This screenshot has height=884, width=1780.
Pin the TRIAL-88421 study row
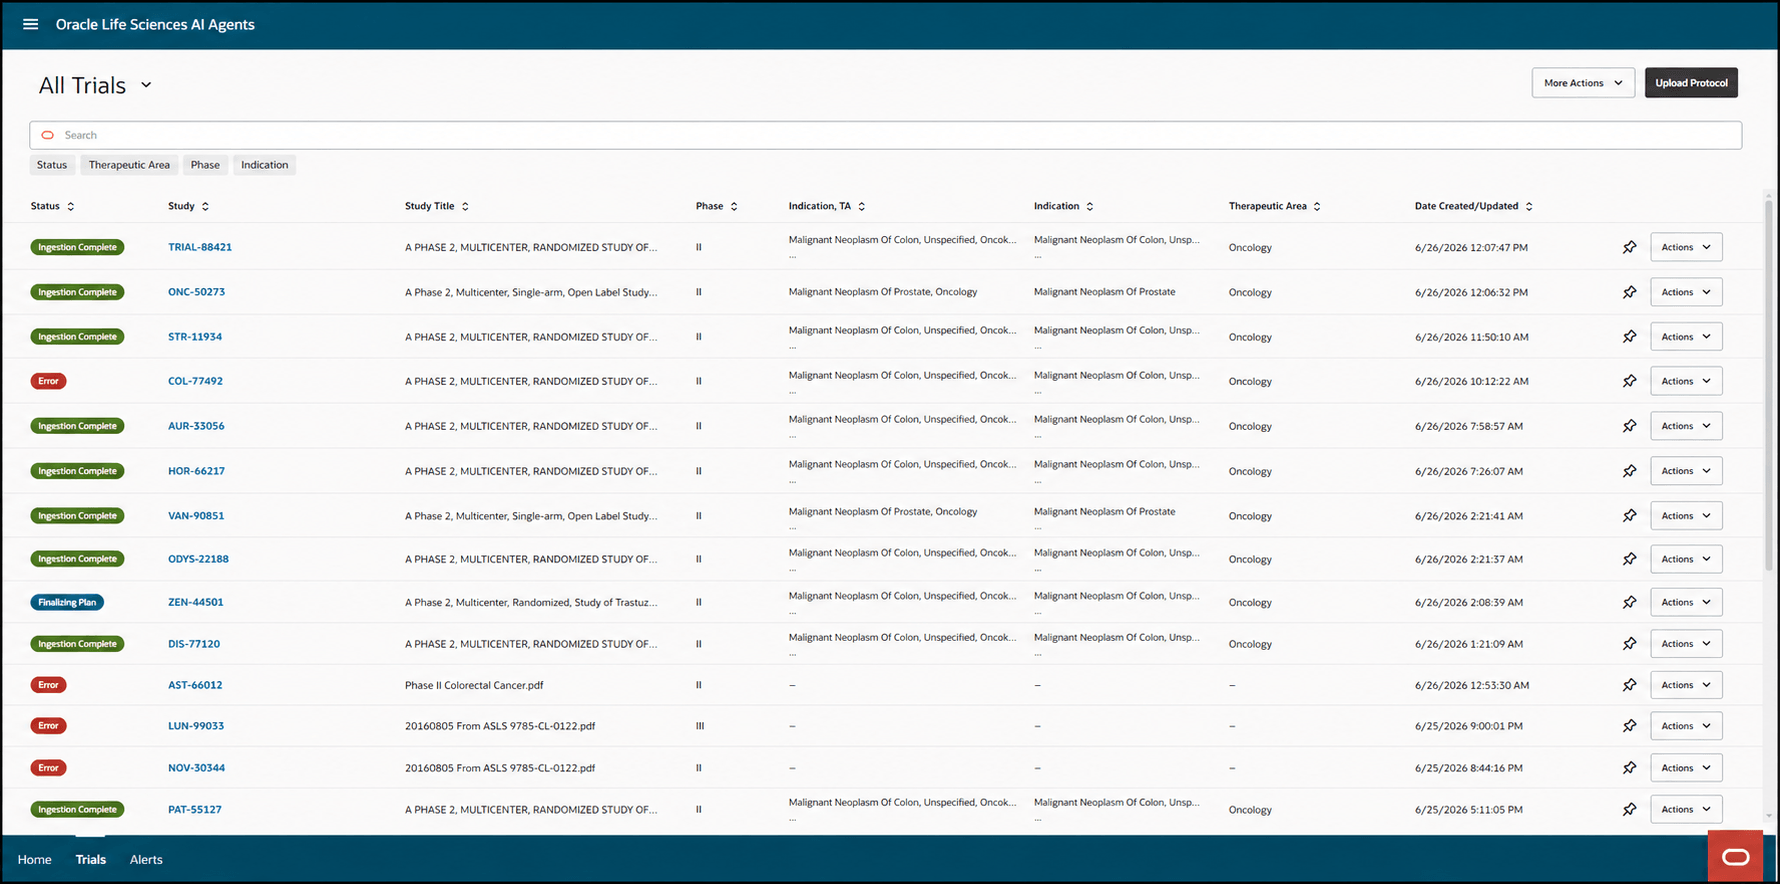(1629, 247)
